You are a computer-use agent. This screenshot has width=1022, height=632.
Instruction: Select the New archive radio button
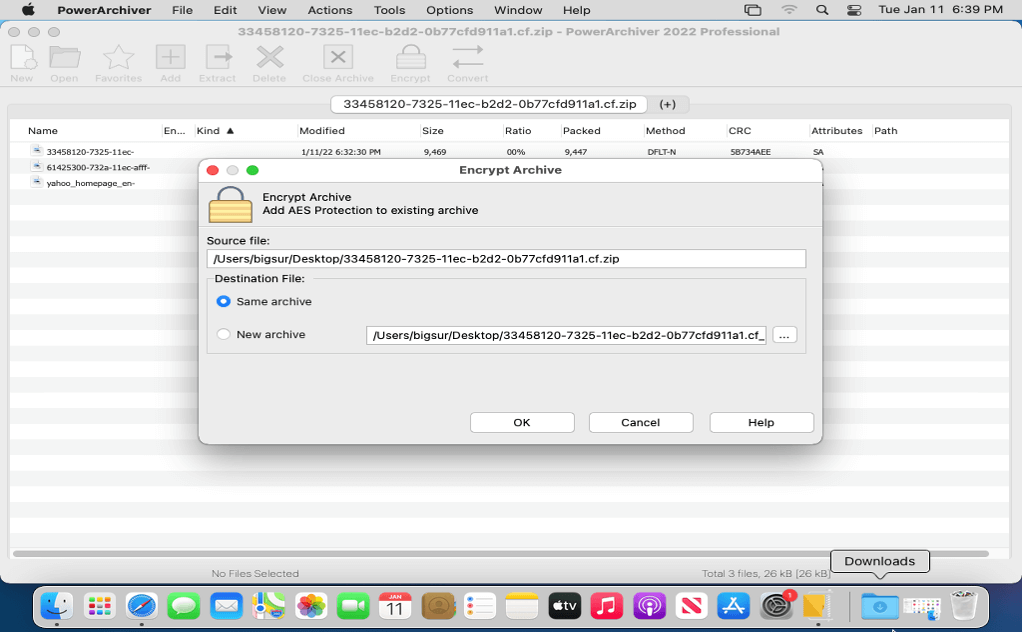[224, 334]
